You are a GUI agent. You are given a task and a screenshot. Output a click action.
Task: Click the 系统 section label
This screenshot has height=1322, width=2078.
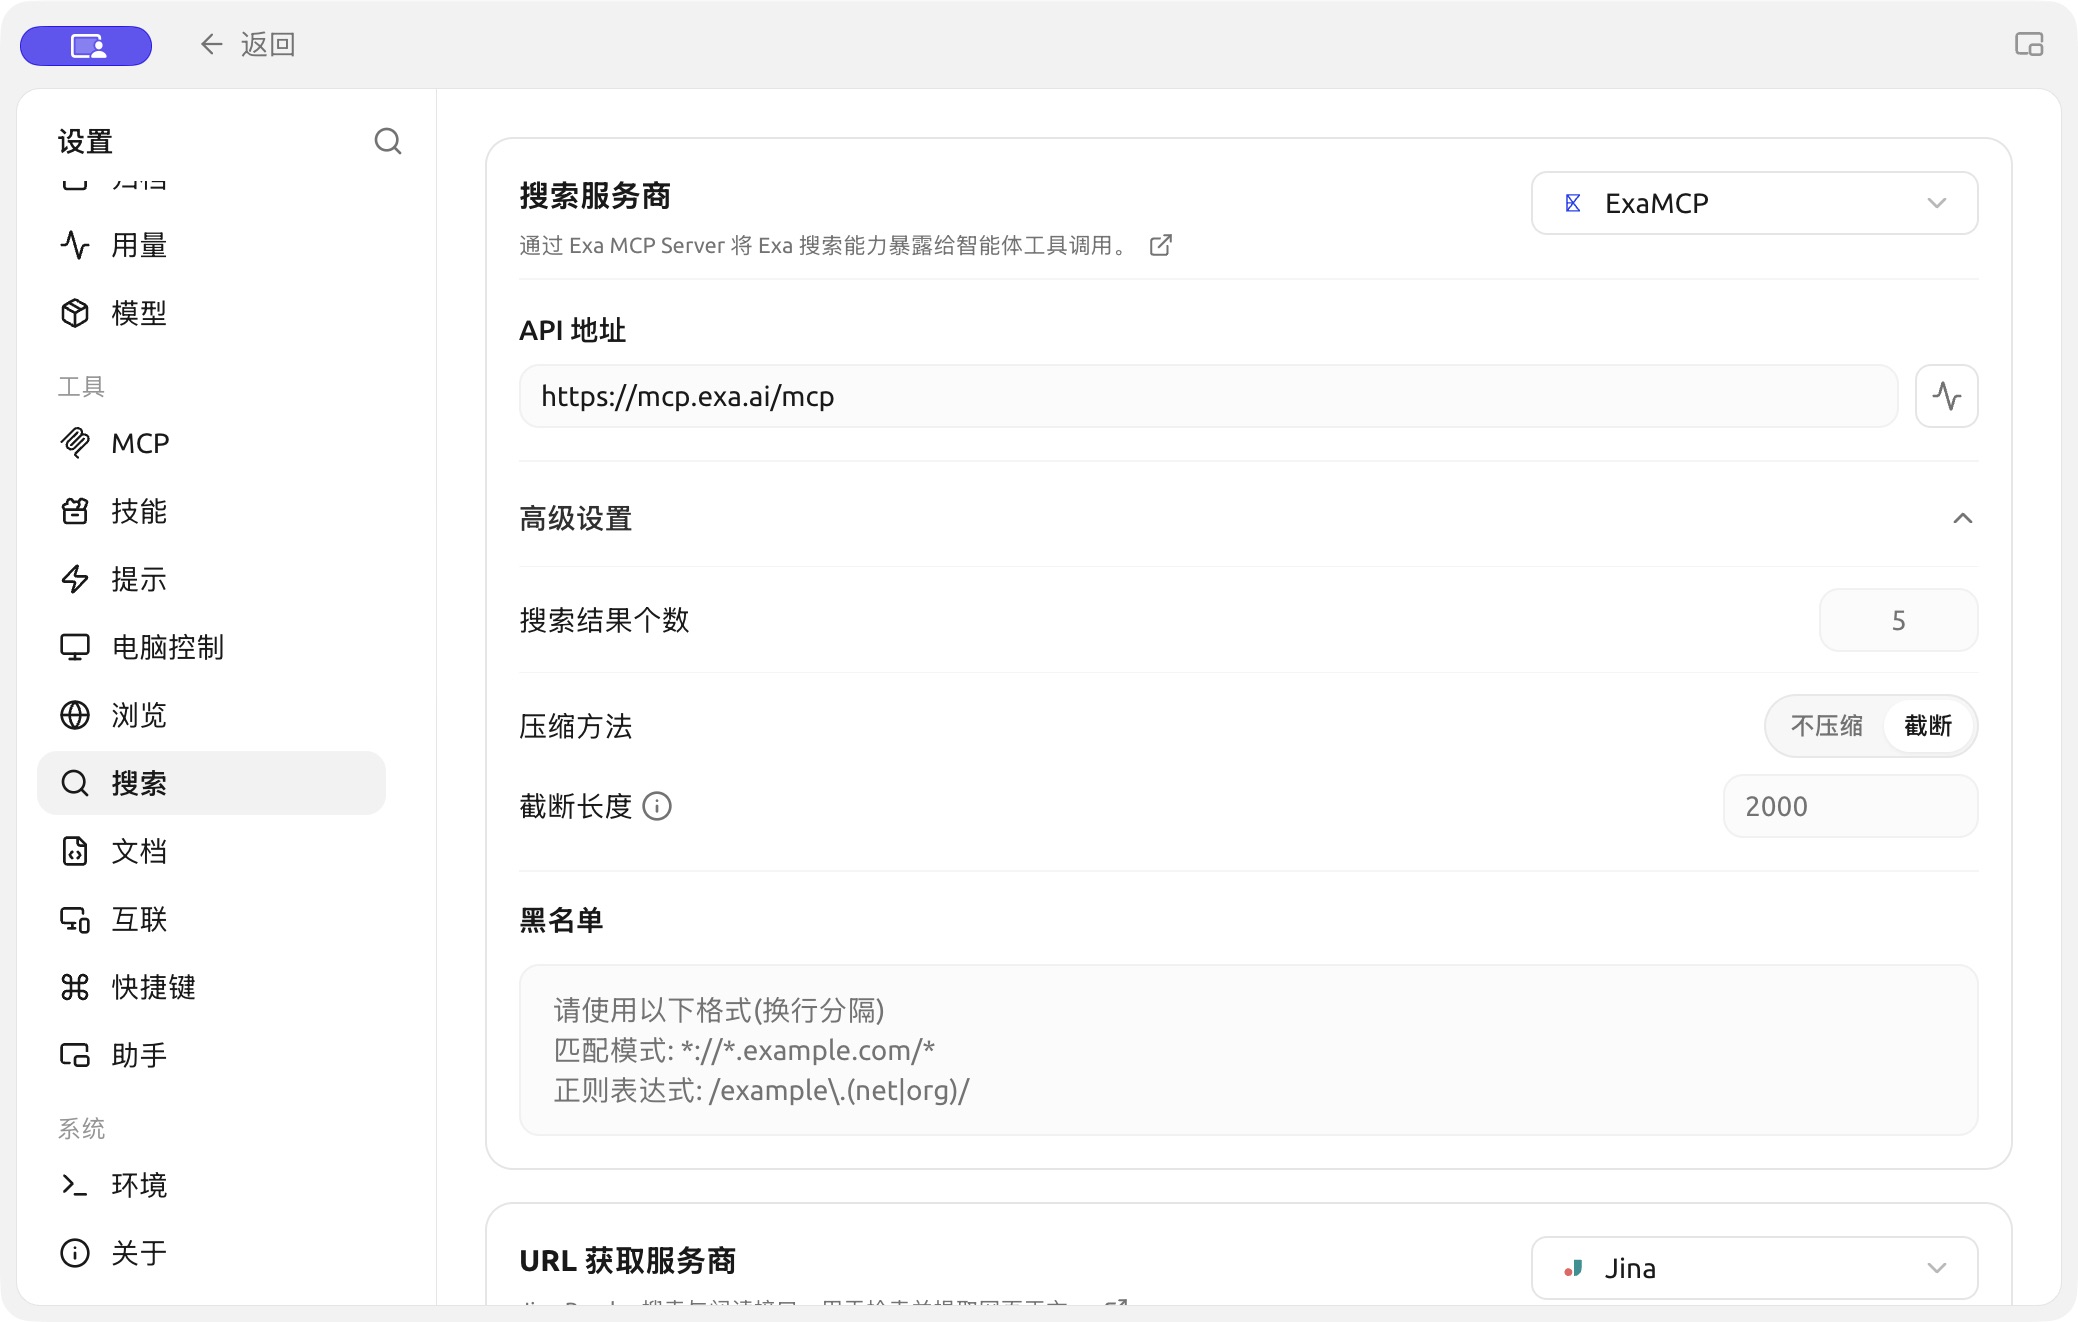pyautogui.click(x=81, y=1129)
